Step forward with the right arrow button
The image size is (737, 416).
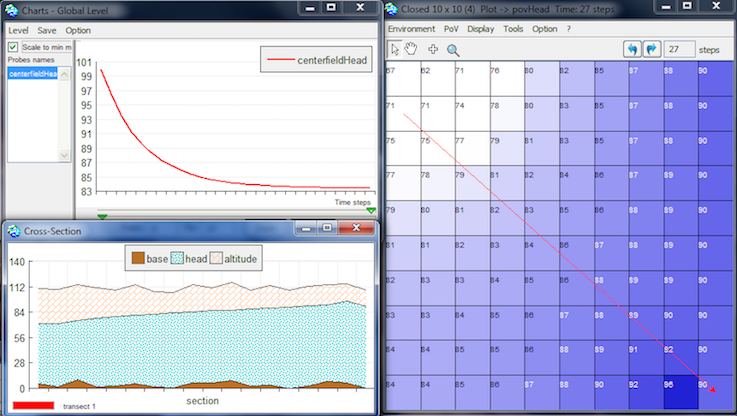(x=650, y=49)
